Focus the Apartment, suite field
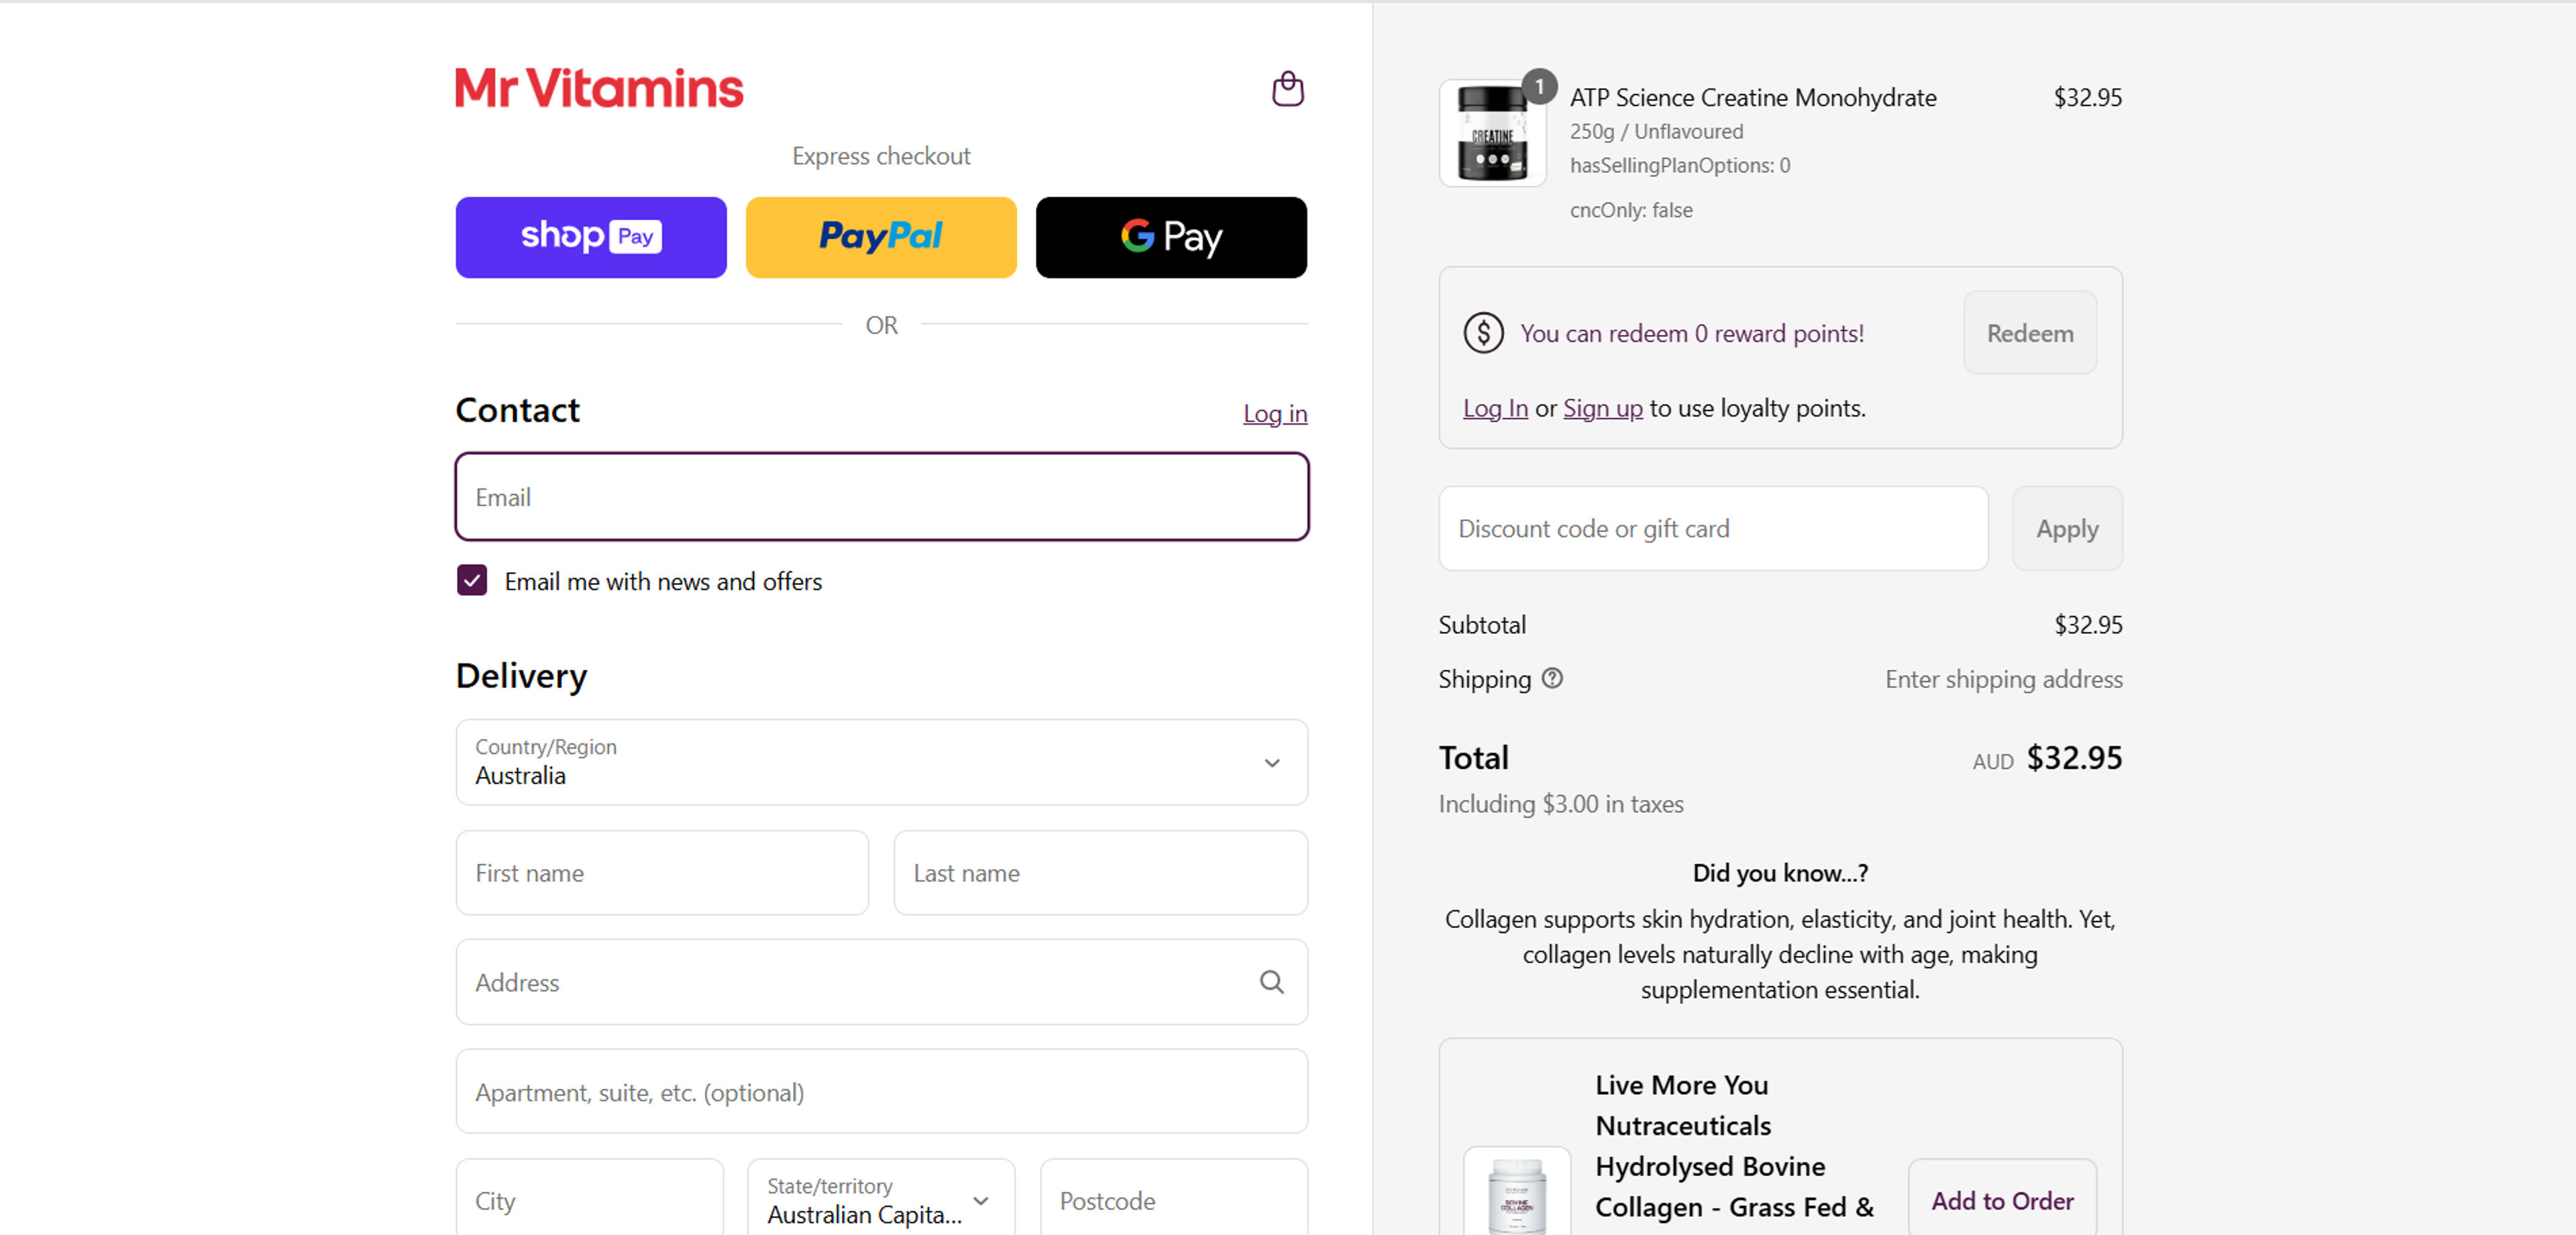Viewport: 2576px width, 1235px height. pyautogui.click(x=881, y=1092)
